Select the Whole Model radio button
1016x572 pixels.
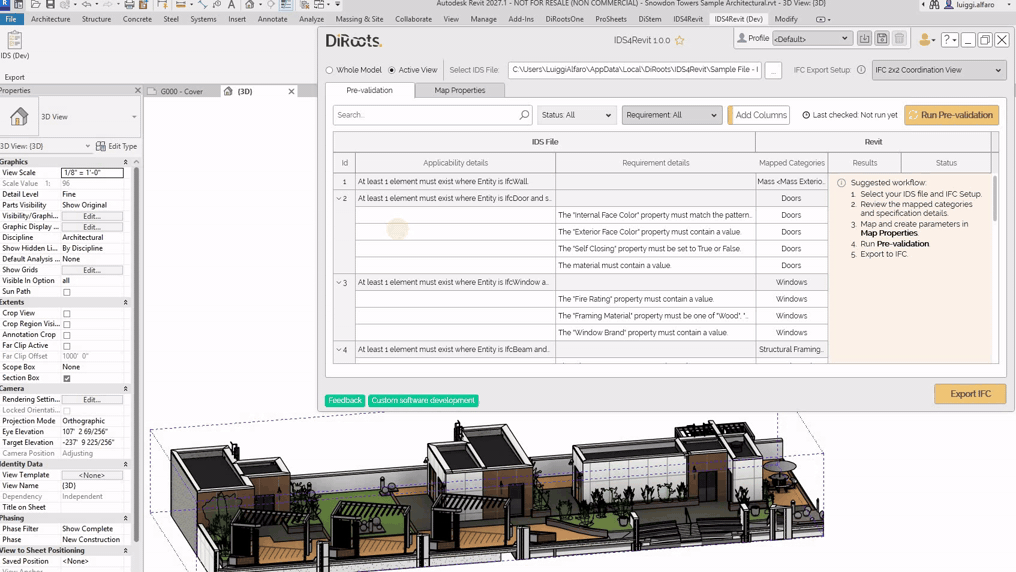click(x=329, y=70)
